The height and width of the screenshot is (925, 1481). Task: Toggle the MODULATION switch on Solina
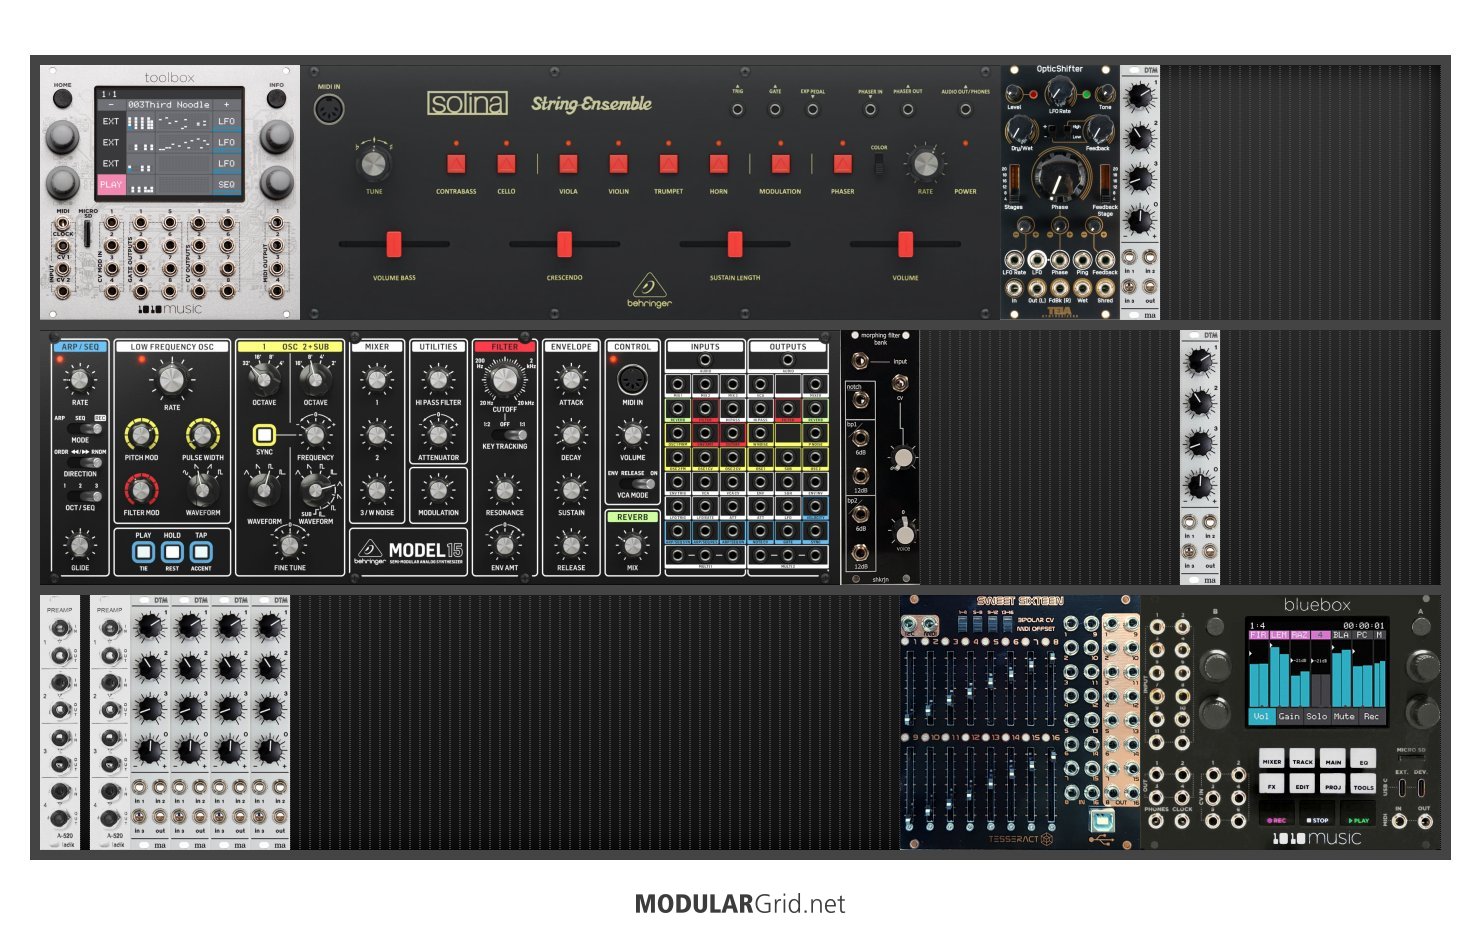(780, 163)
